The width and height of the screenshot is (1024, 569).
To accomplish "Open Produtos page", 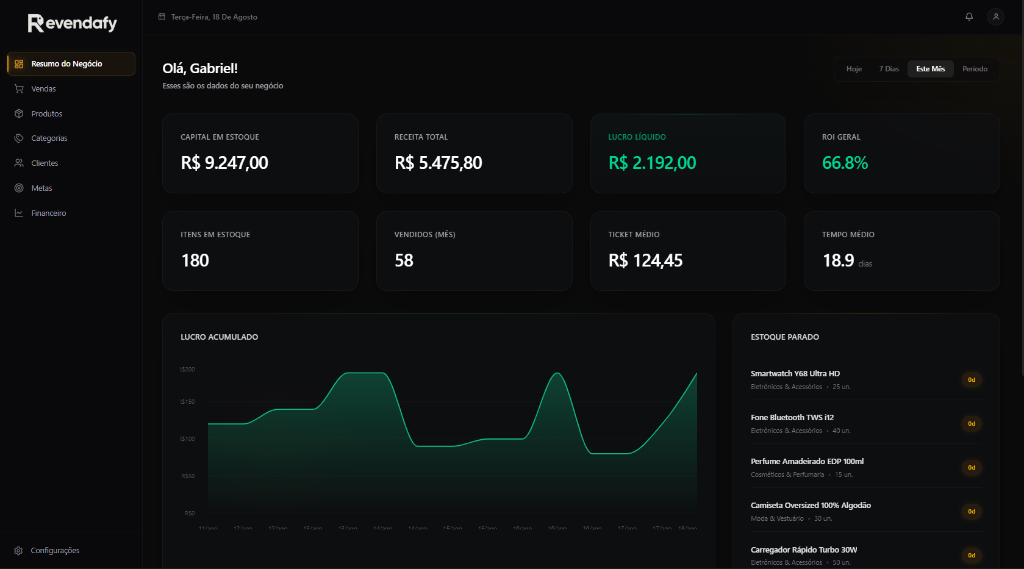I will [71, 114].
